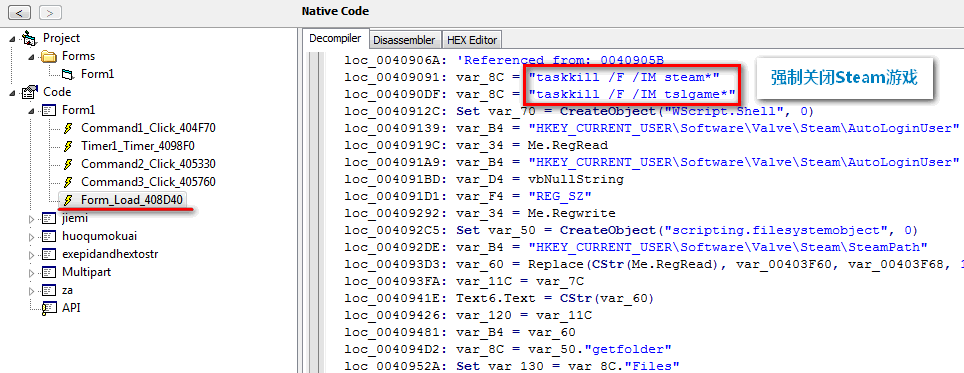Select Command3_Click_405760 procedure entry
Viewport: 964px width, 373px height.
148,182
